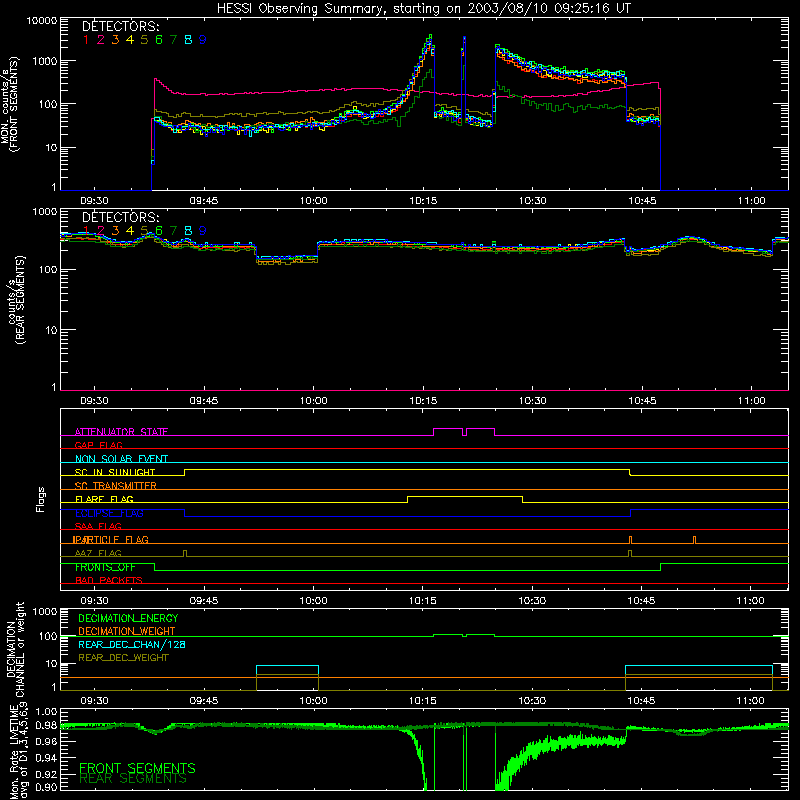Click 09:45 tick under front segments plot
This screenshot has width=800, height=800.
[204, 201]
